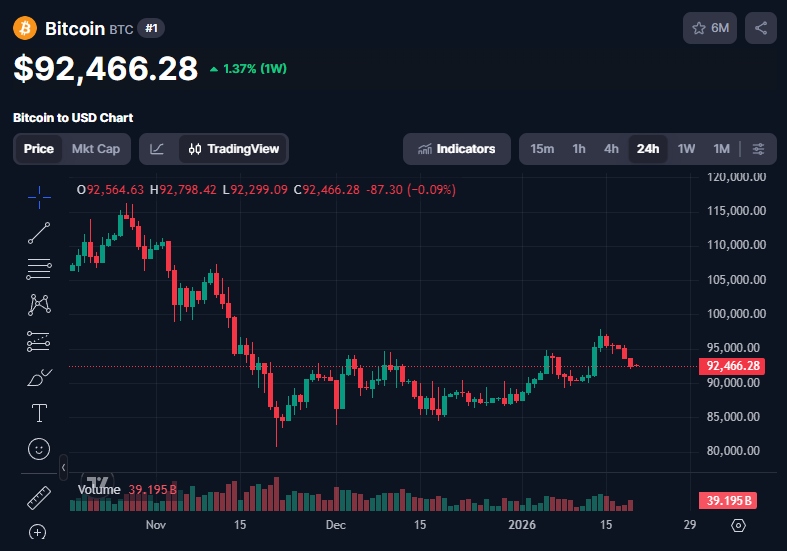Viewport: 787px width, 551px height.
Task: Select the ruler measure tool
Action: [x=39, y=498]
